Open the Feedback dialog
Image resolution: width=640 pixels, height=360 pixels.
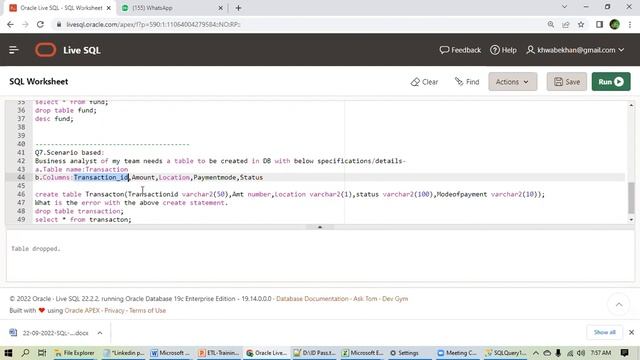(x=460, y=50)
